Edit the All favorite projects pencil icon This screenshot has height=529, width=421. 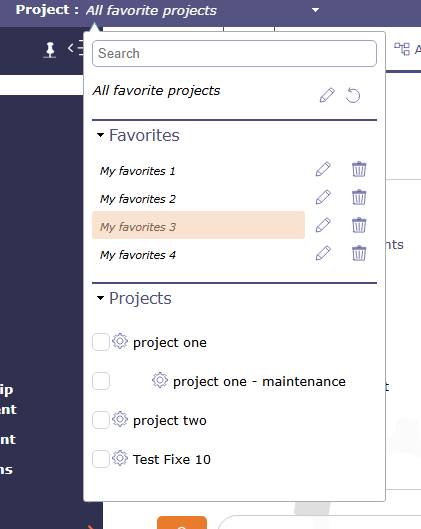point(327,95)
